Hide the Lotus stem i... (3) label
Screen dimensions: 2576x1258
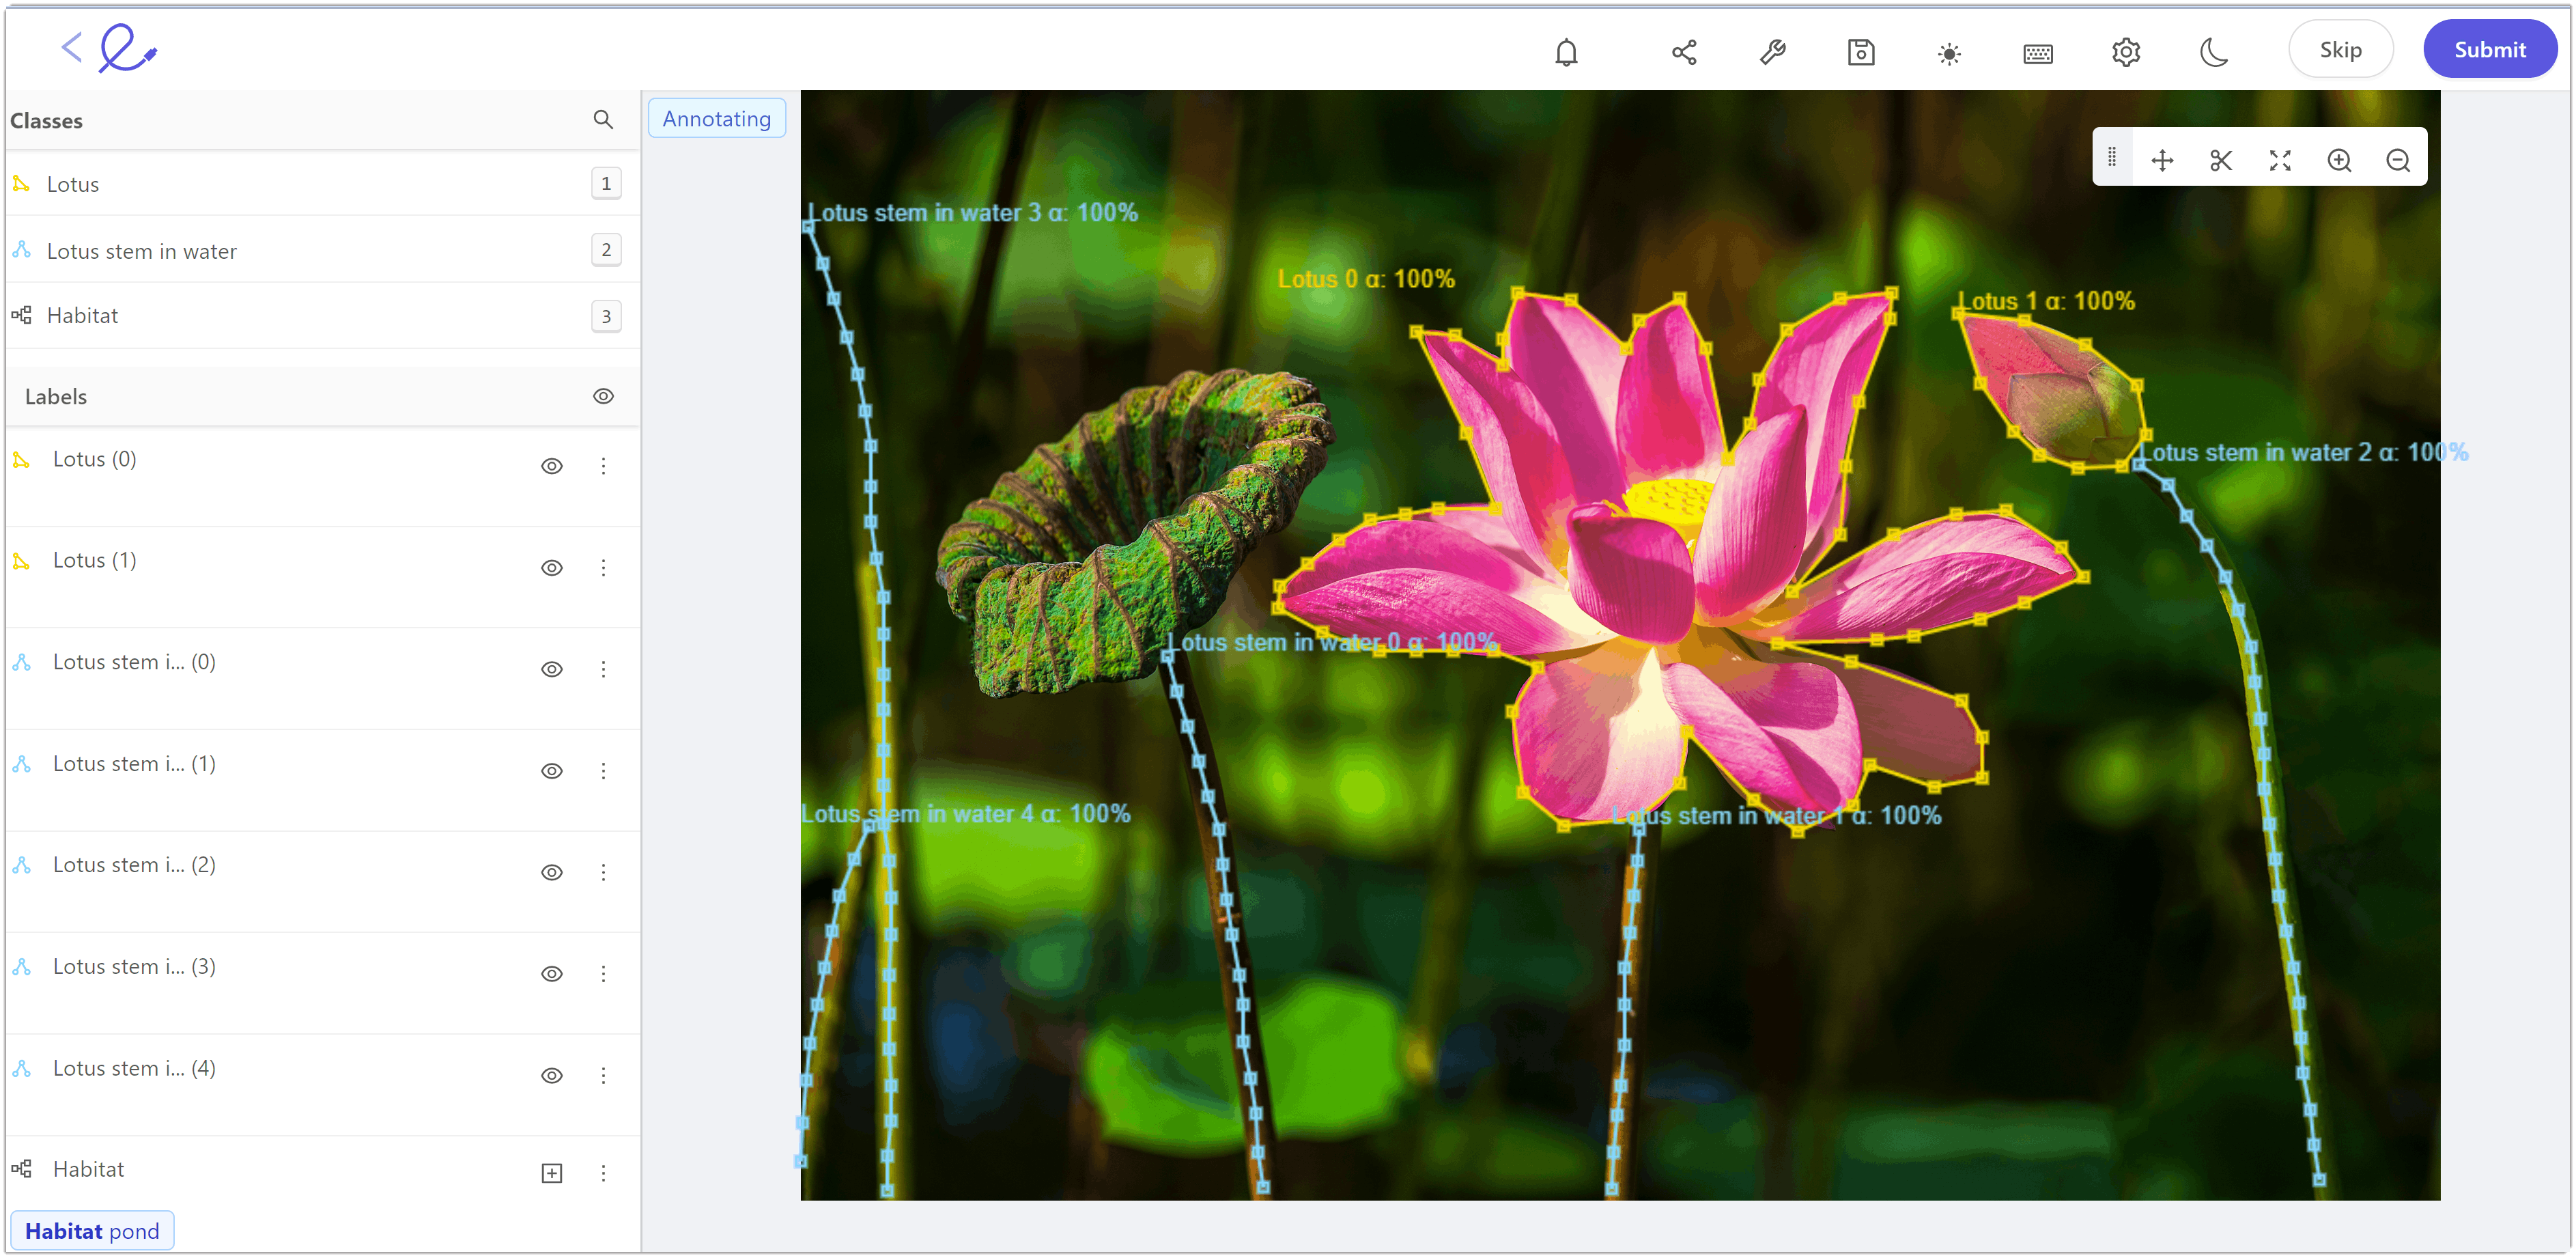(x=552, y=973)
